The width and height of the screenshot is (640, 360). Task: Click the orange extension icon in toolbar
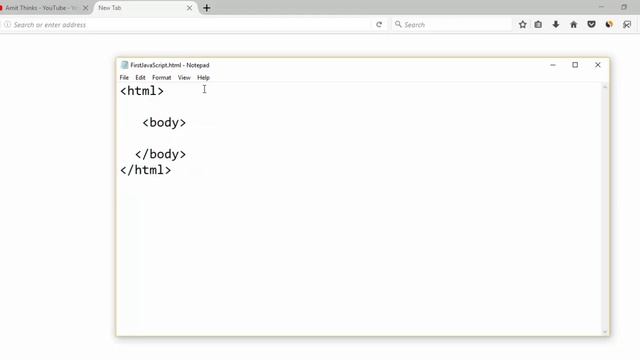click(x=609, y=24)
